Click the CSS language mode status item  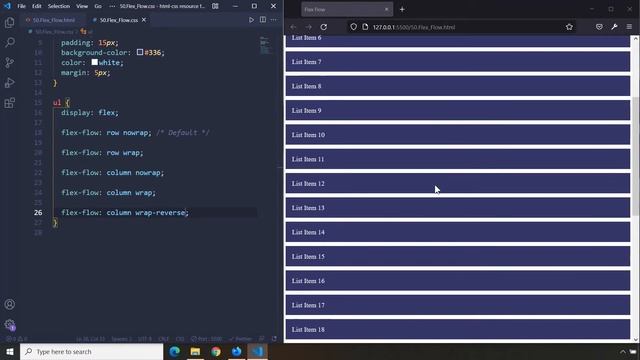180,339
